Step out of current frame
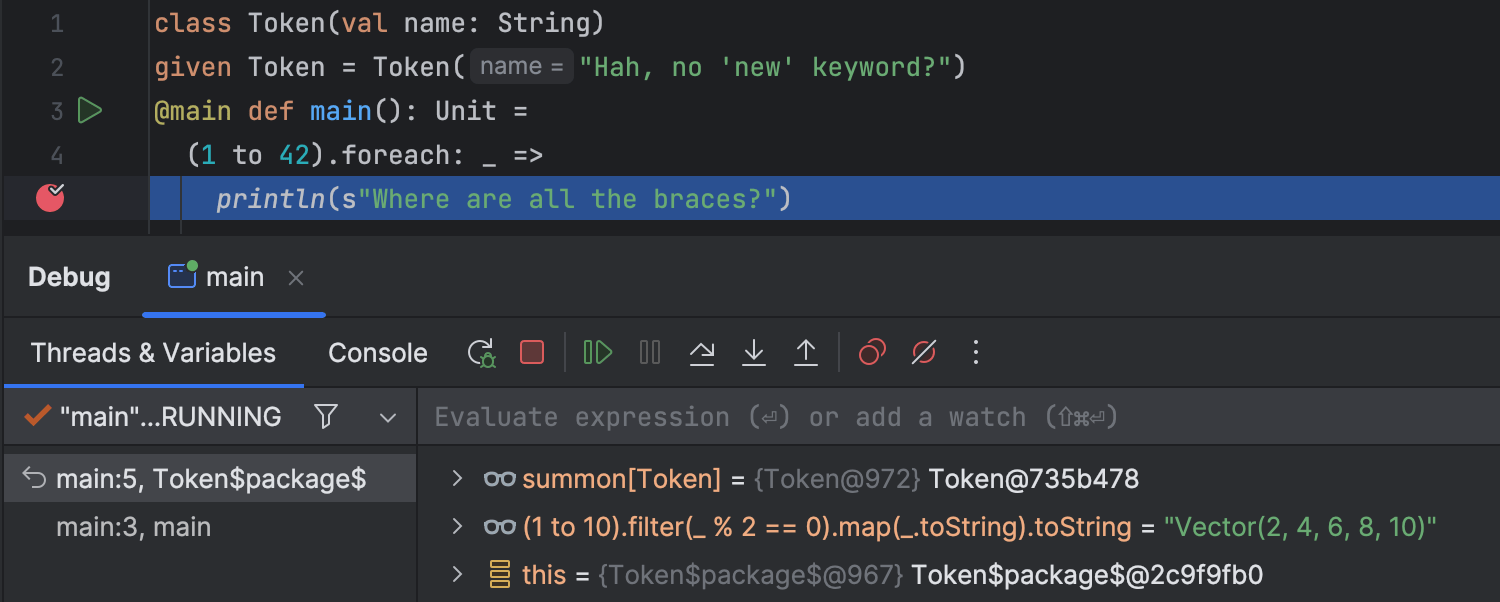 coord(806,353)
